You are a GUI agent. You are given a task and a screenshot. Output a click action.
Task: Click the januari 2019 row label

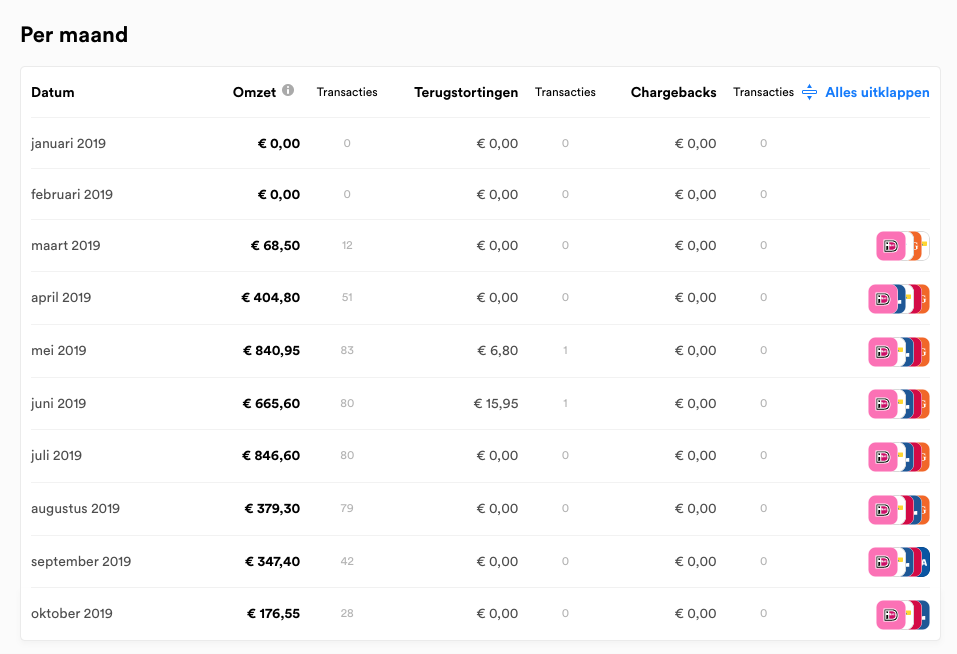[68, 143]
